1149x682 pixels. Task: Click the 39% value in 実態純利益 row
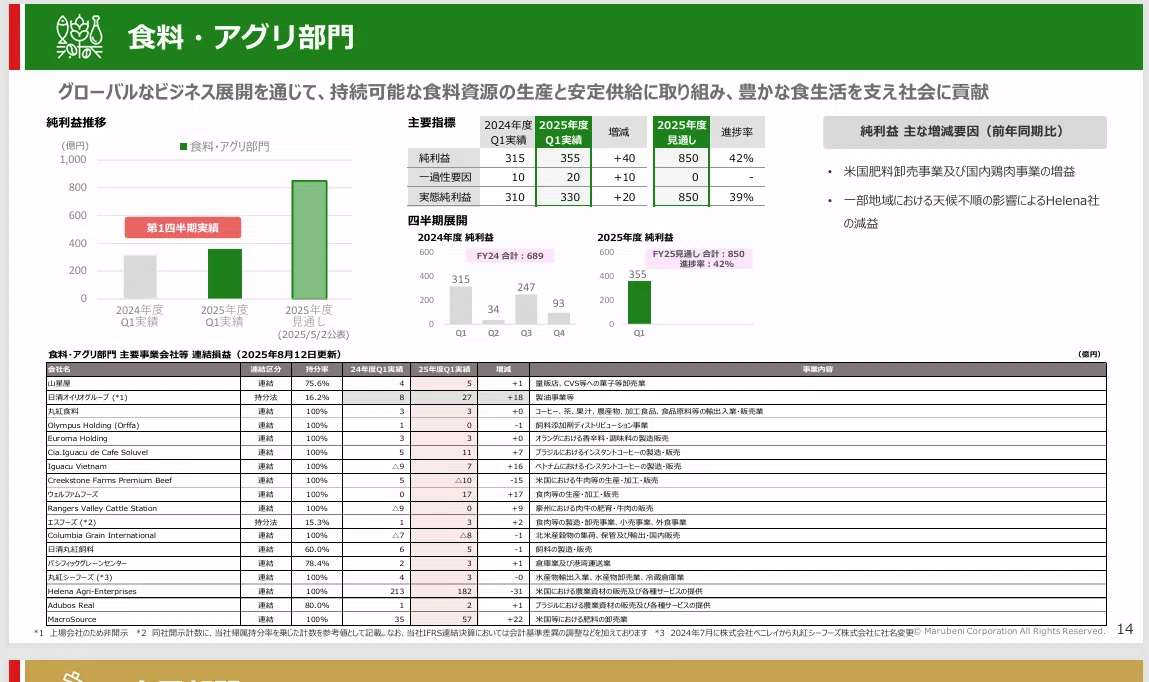coord(741,197)
